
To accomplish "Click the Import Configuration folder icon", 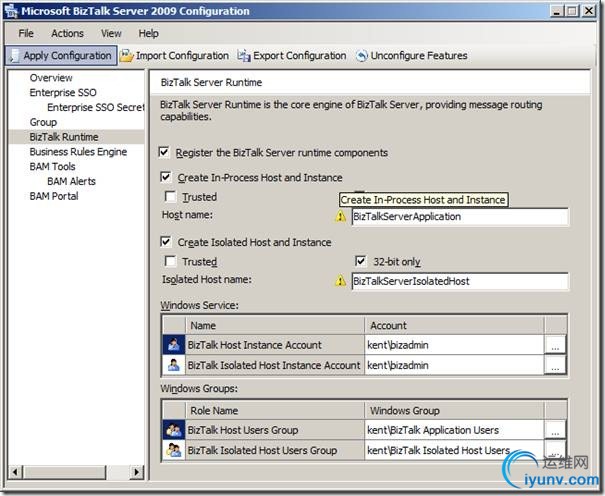I will (126, 56).
